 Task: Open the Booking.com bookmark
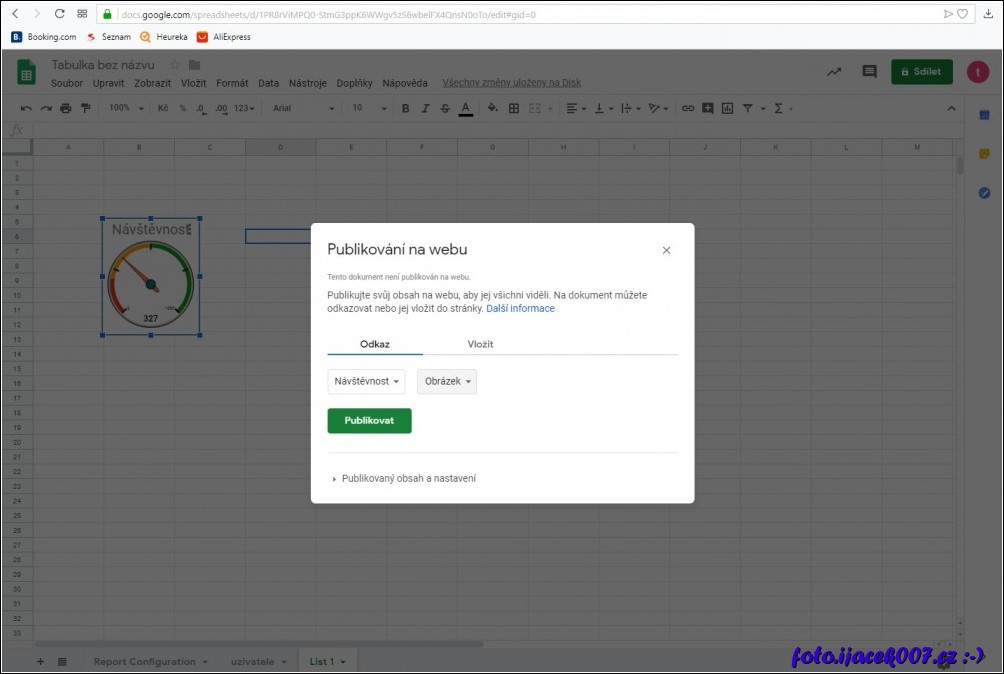(x=44, y=37)
